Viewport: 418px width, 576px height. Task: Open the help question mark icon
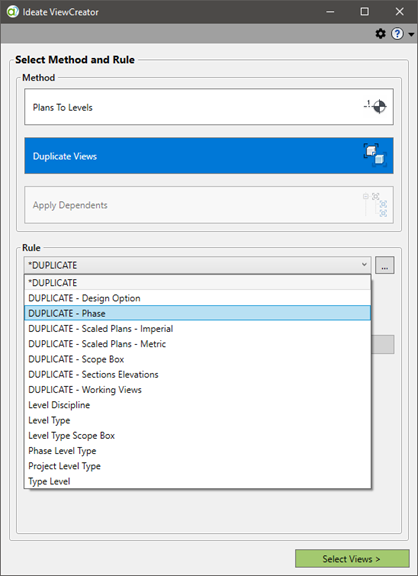[x=397, y=34]
